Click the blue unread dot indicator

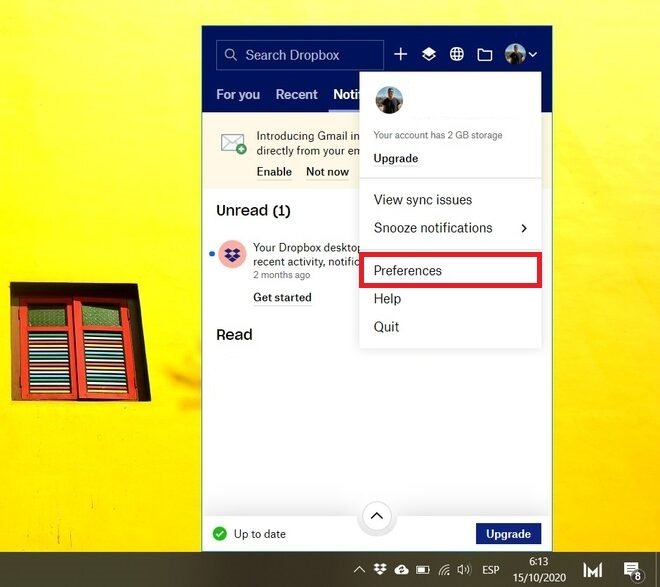(212, 254)
